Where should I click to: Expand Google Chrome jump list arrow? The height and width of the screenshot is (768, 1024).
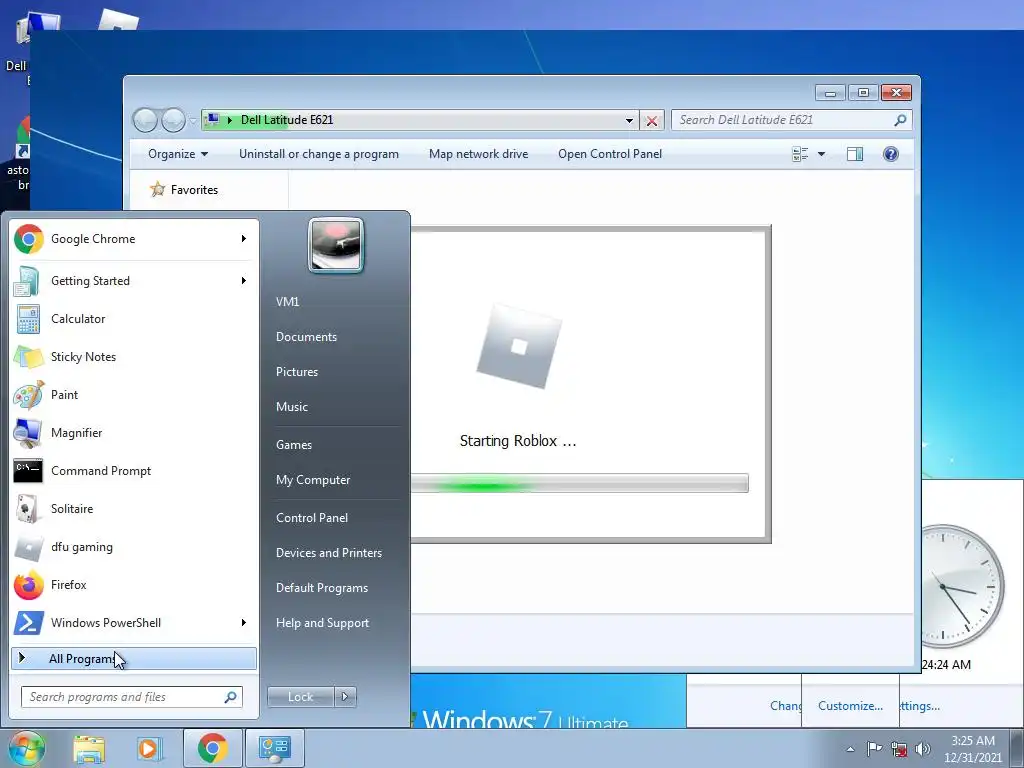[x=244, y=239]
